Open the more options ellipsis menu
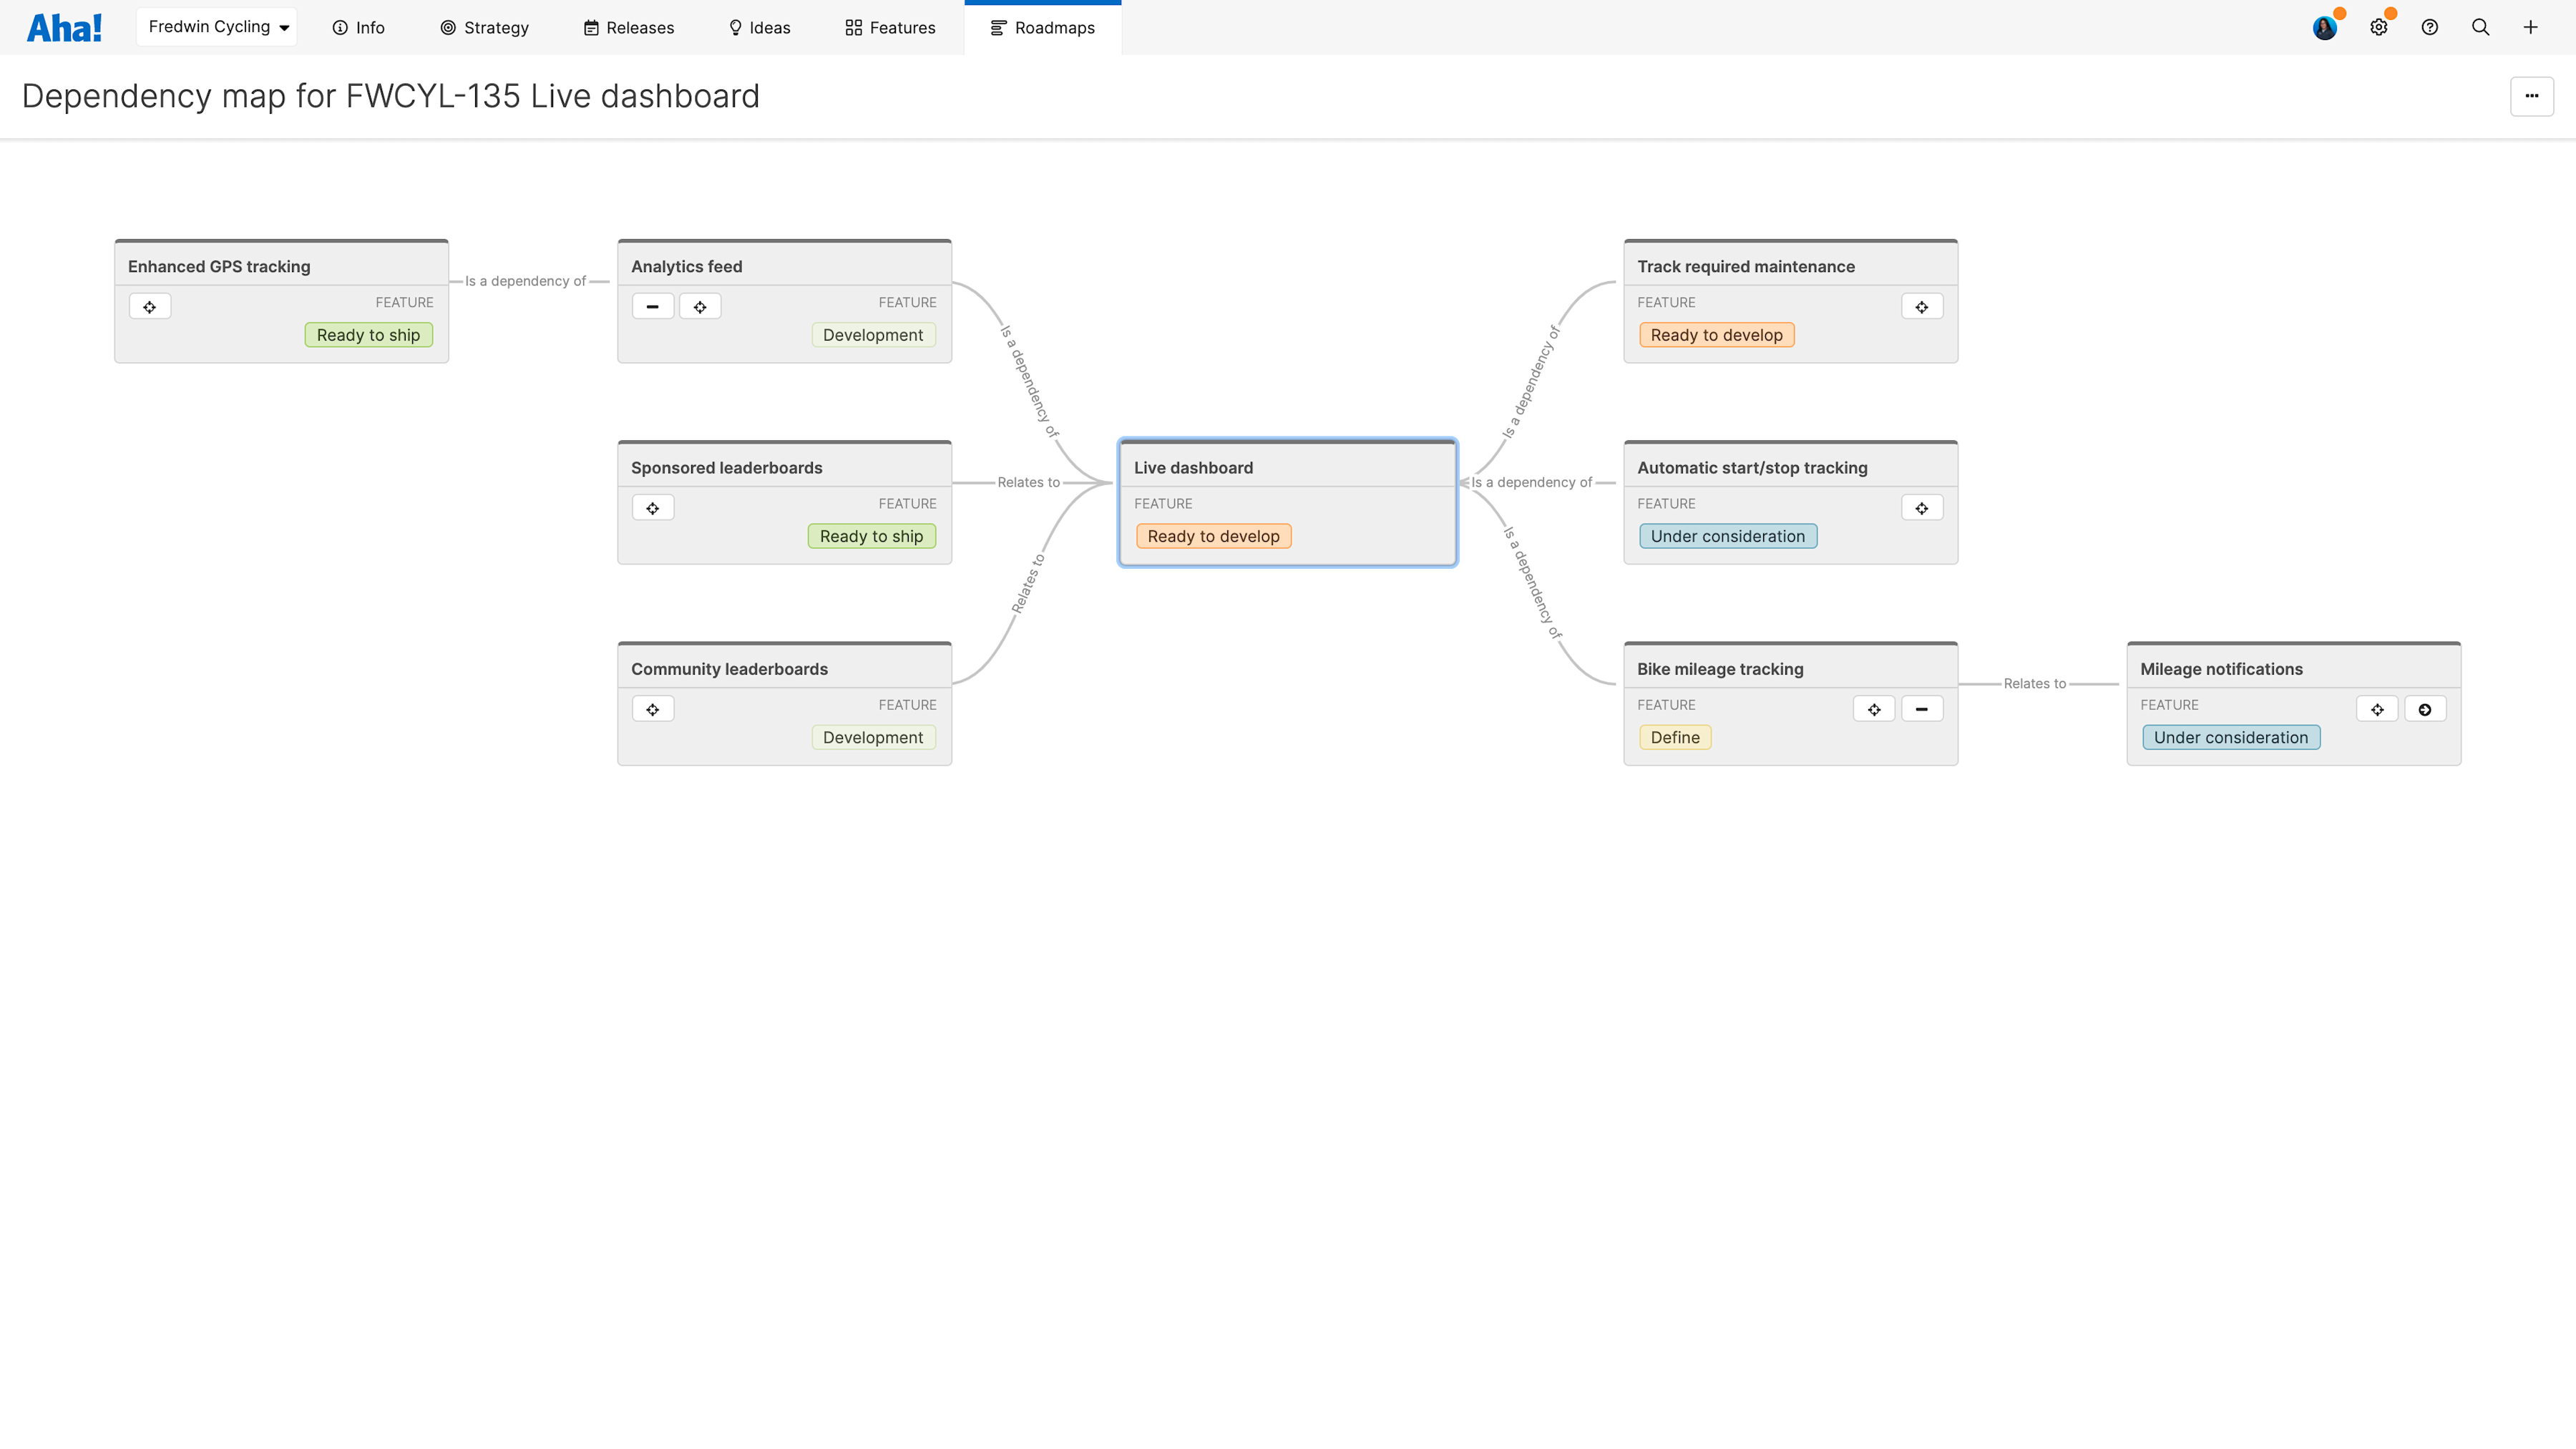The image size is (2576, 1449). [x=2531, y=96]
